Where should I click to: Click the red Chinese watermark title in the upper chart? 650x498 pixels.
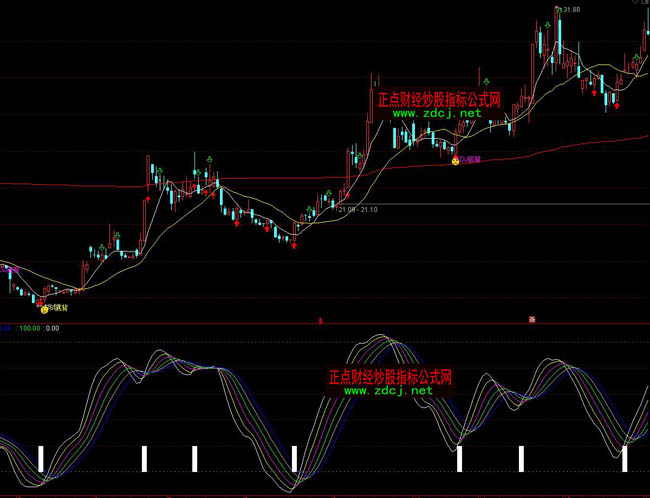[x=438, y=100]
